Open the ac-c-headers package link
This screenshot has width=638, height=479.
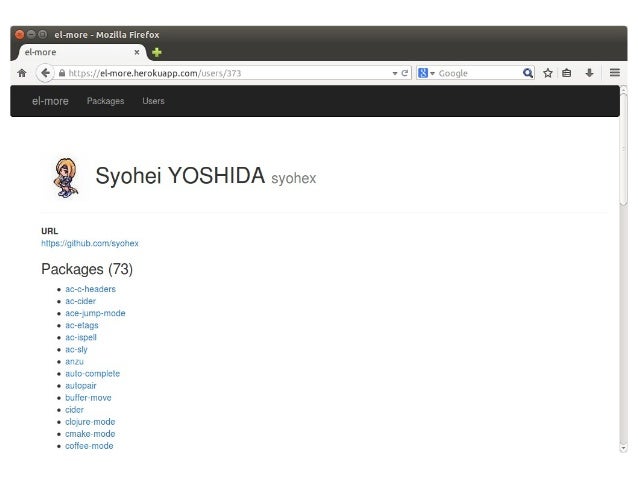(x=90, y=289)
